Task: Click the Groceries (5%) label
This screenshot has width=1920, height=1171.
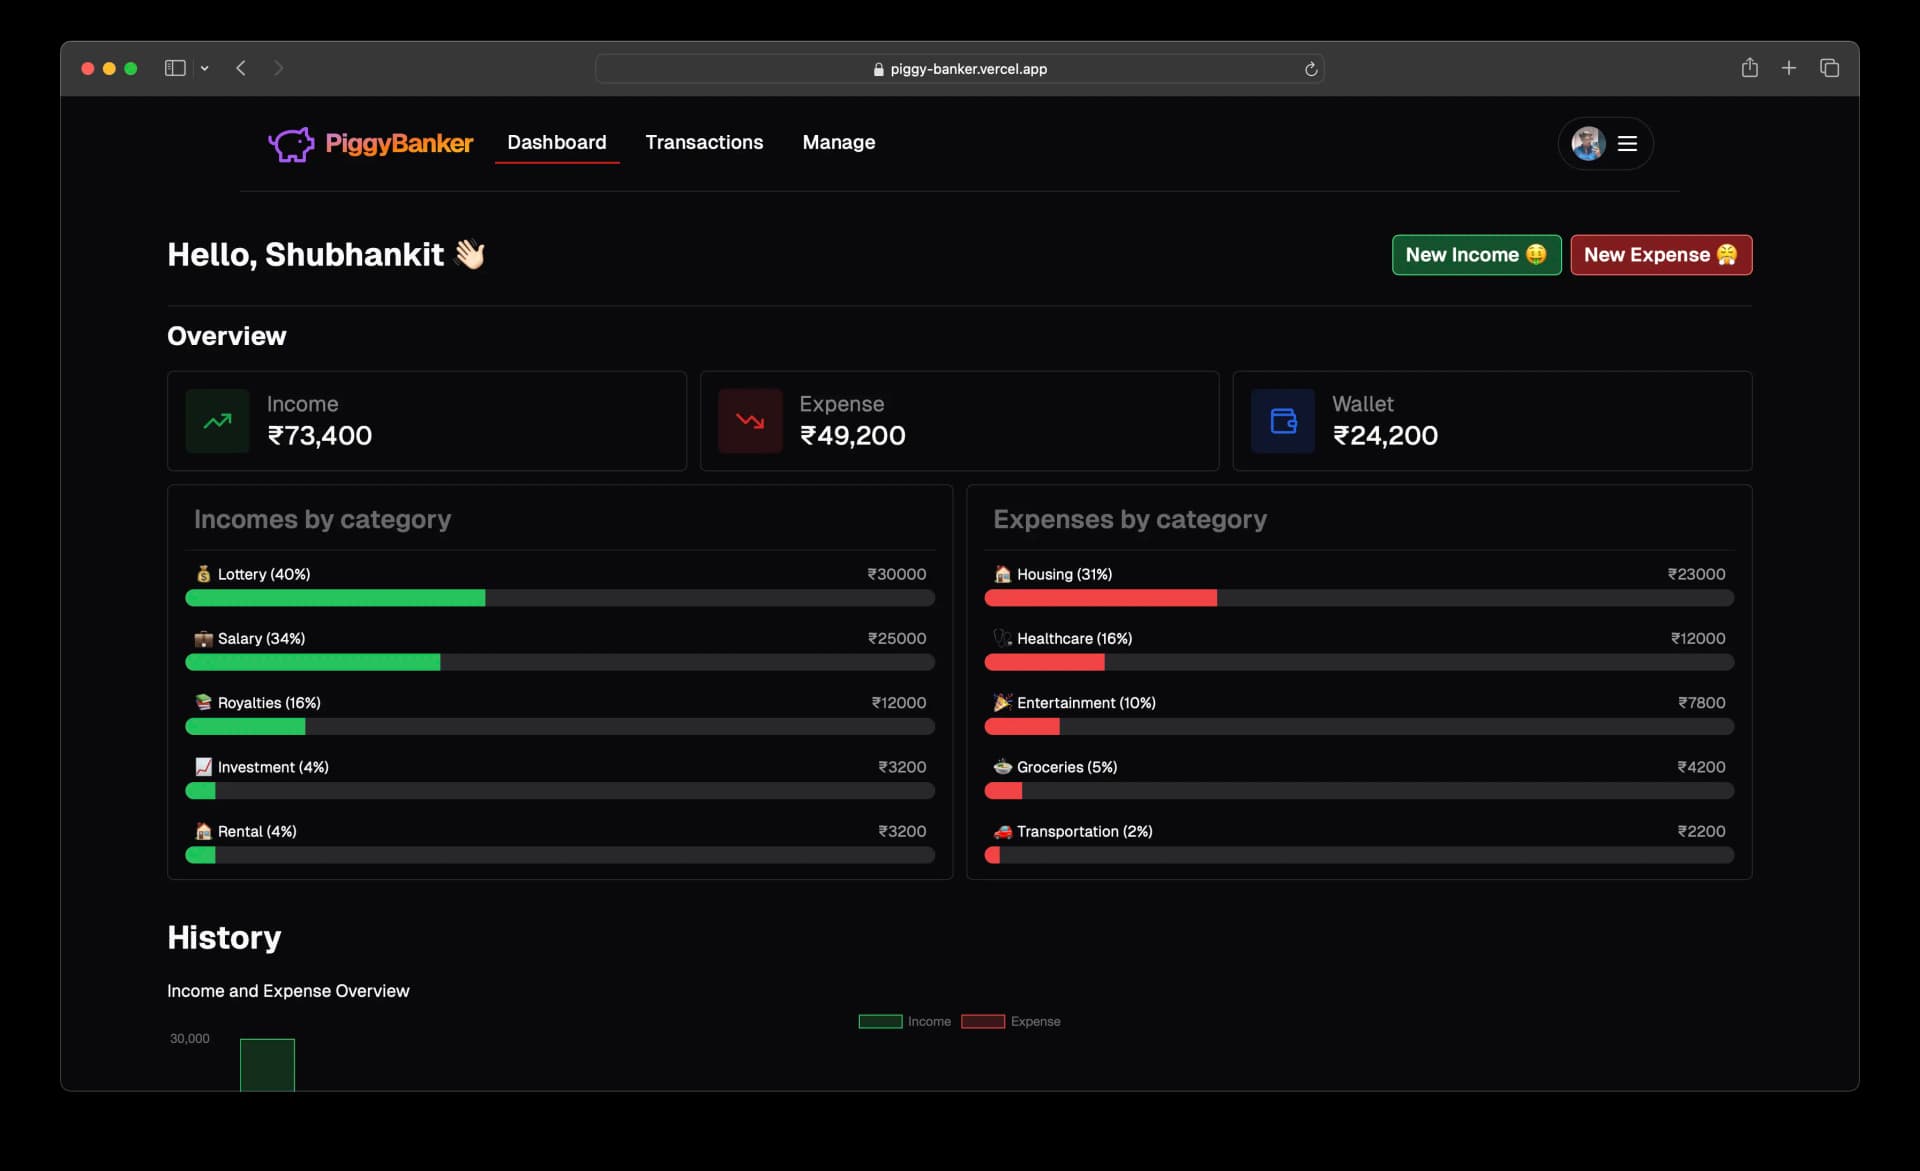Action: [1067, 767]
